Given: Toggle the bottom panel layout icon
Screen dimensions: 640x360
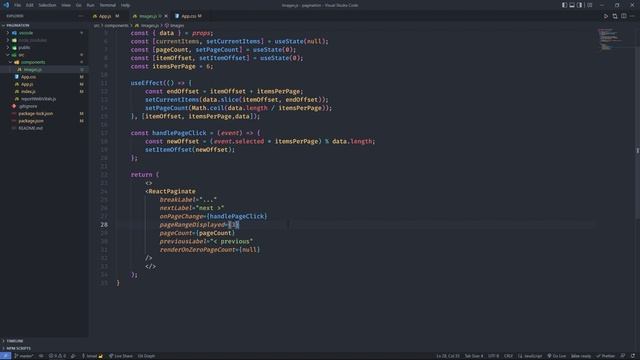Looking at the screenshot, I should pyautogui.click(x=572, y=5).
